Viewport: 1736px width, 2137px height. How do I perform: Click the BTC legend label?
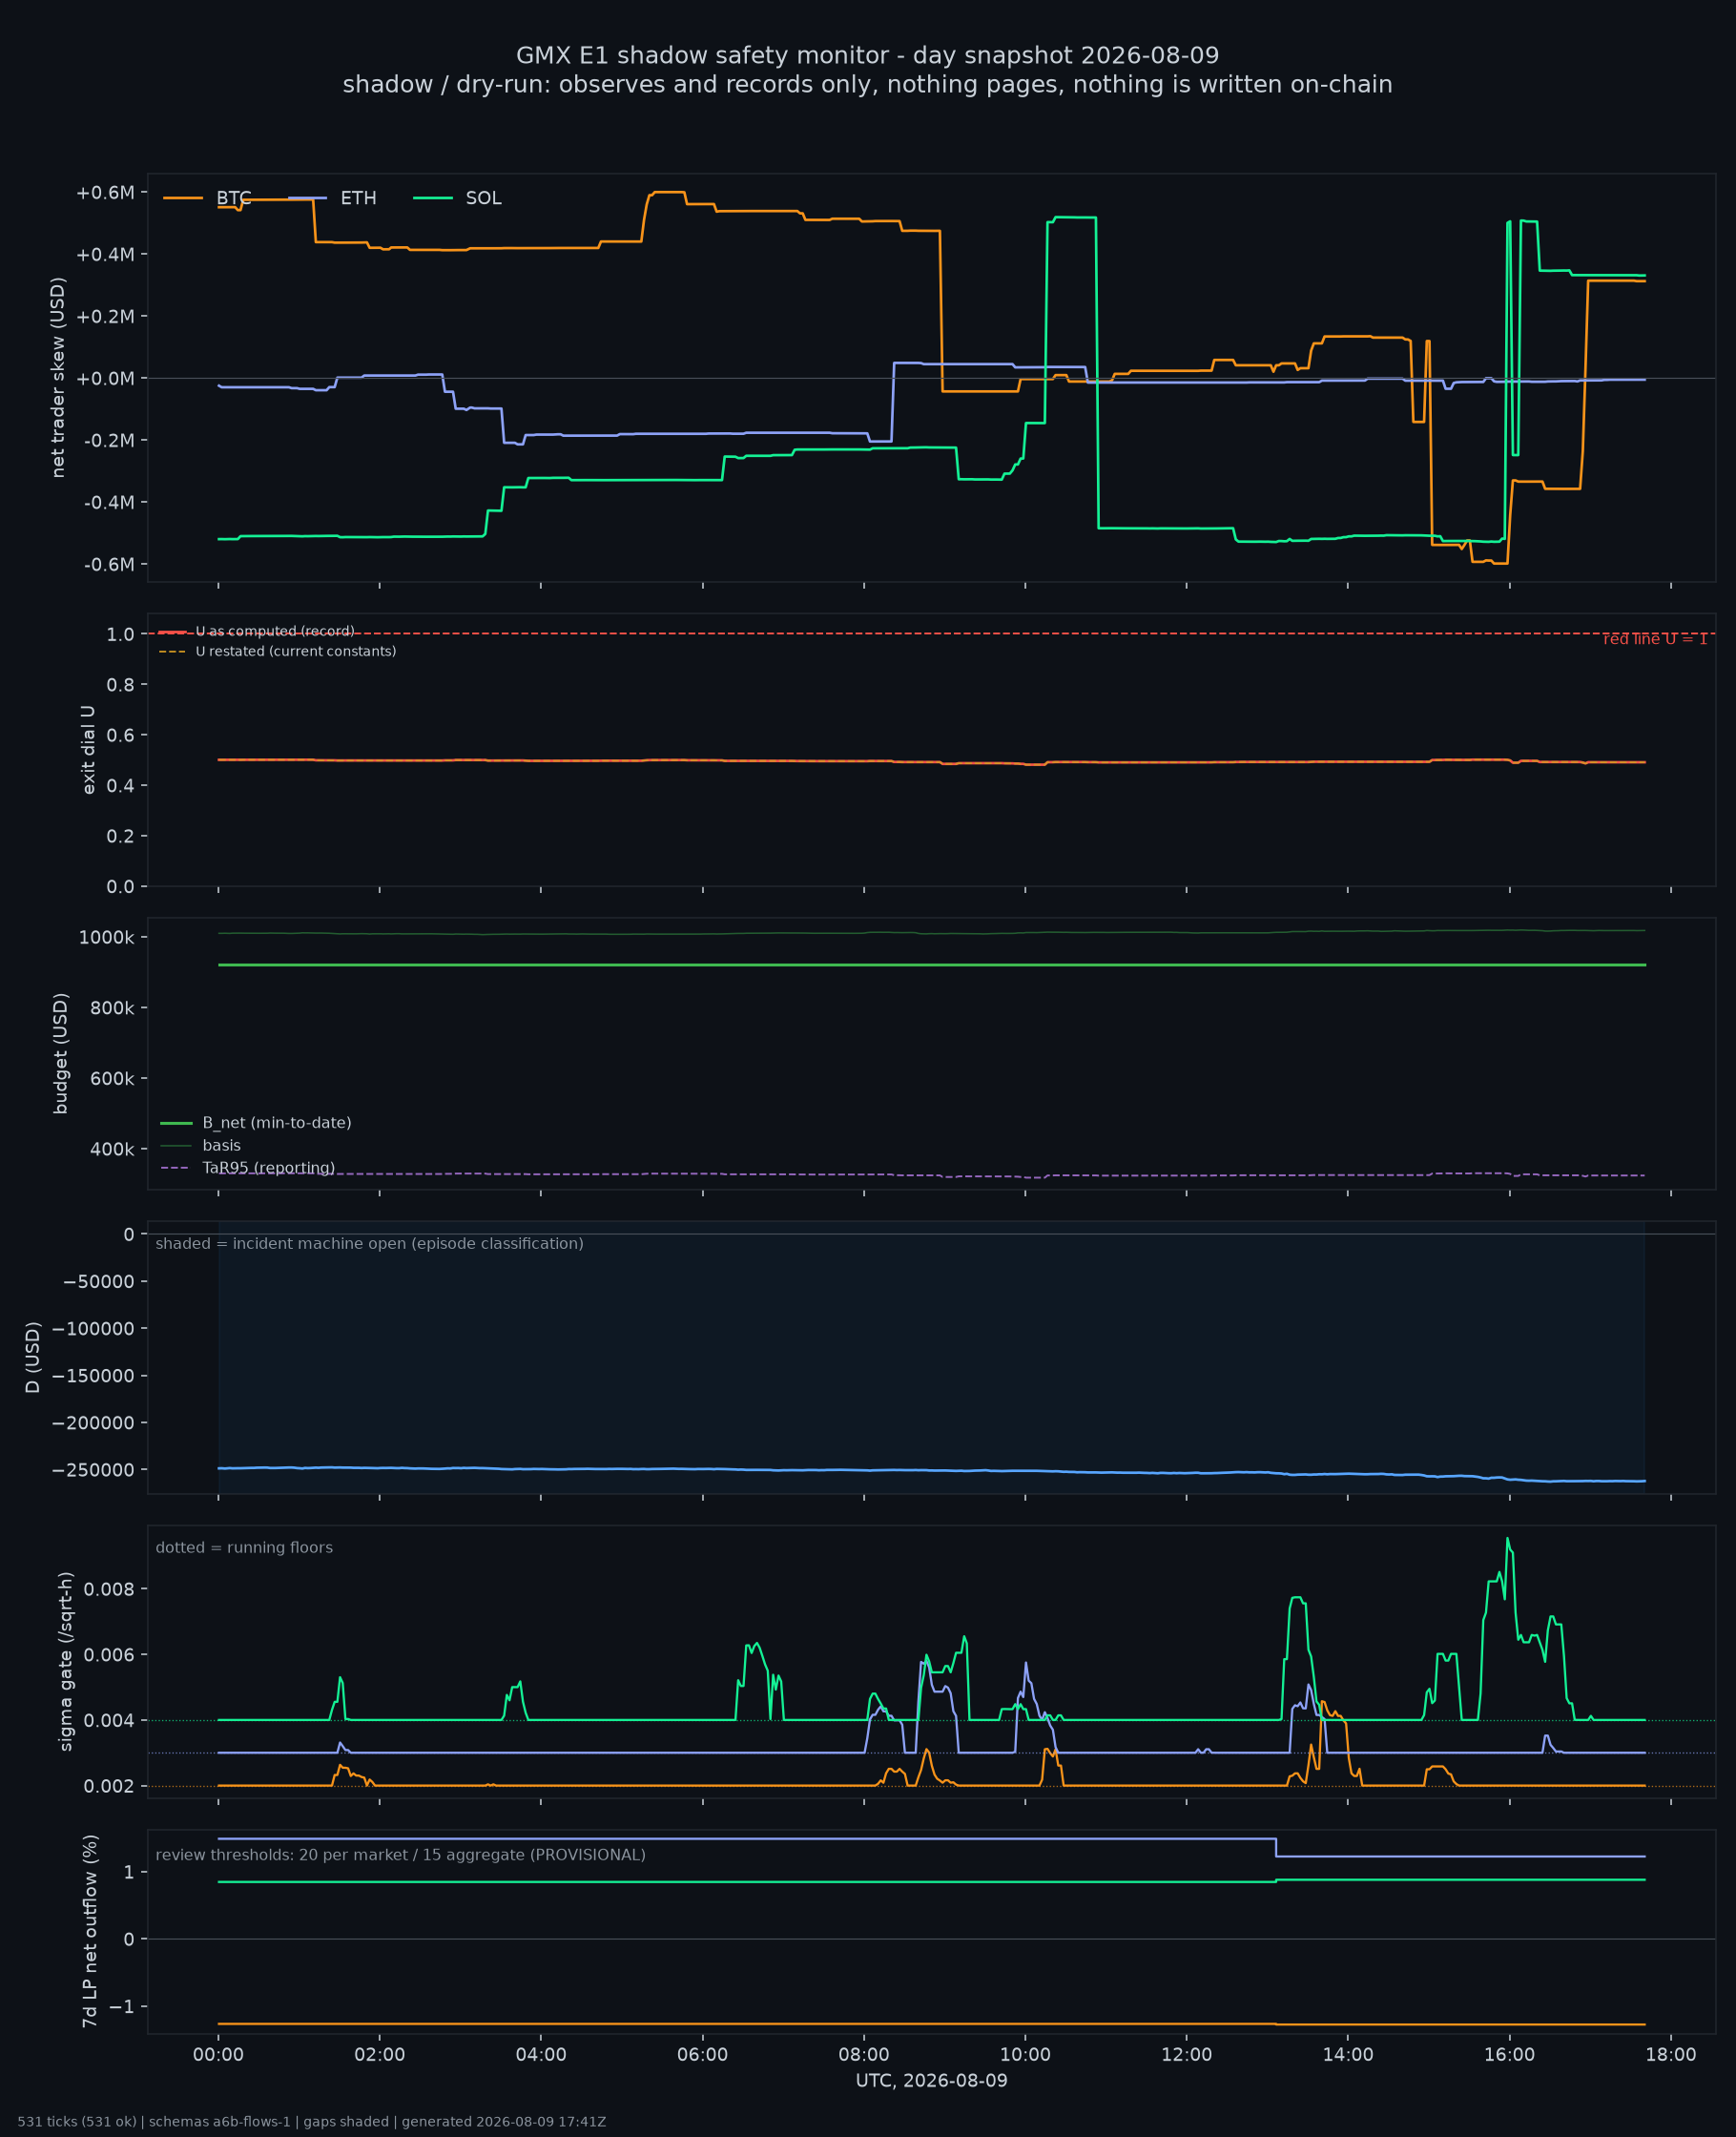[x=234, y=198]
